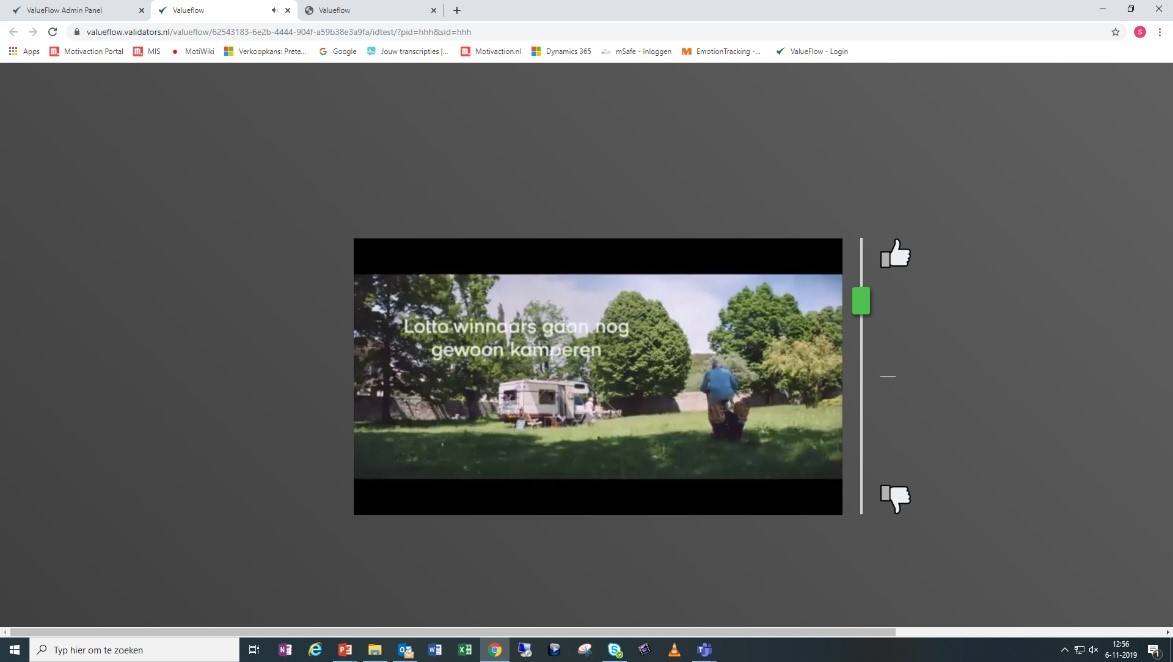Mute the audio-playing Valueflow tab
The image size is (1173, 662).
tap(274, 10)
